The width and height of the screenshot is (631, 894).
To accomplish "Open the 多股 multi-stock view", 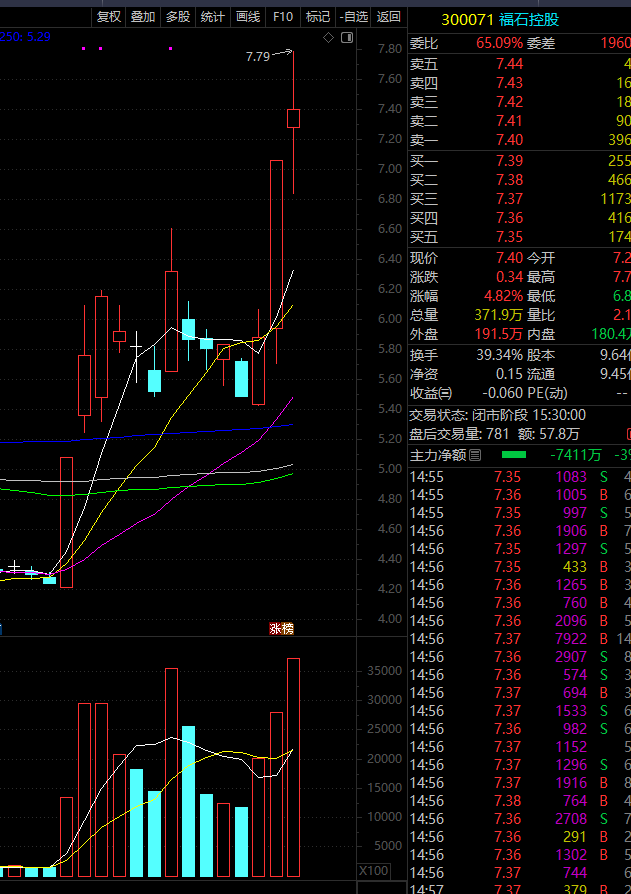I will (x=178, y=17).
